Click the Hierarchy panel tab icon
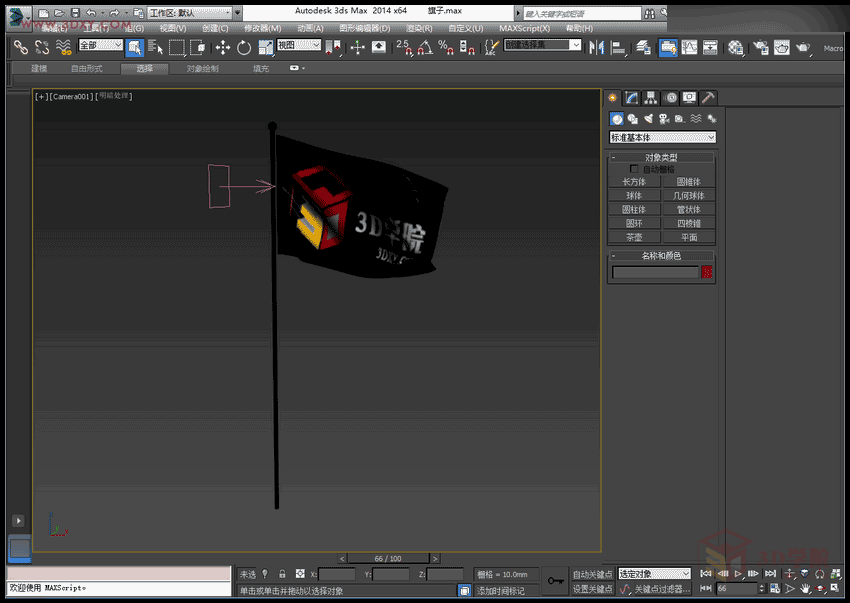Screen dimensions: 850x603 [x=651, y=97]
